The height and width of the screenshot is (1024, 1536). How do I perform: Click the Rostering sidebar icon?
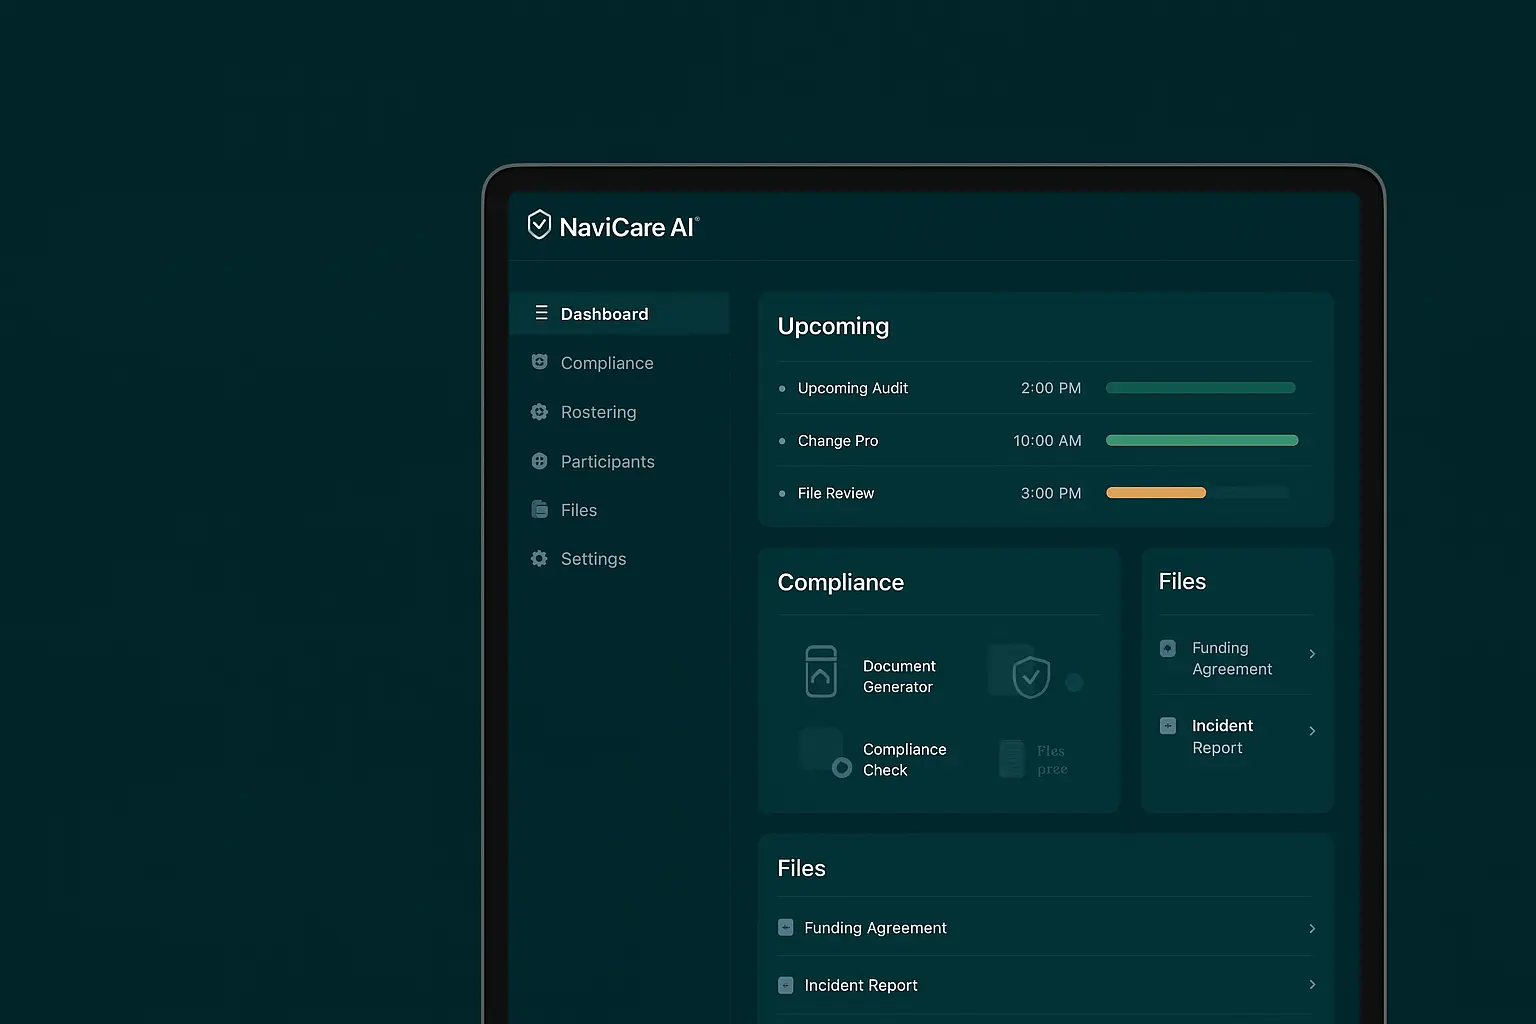(539, 412)
